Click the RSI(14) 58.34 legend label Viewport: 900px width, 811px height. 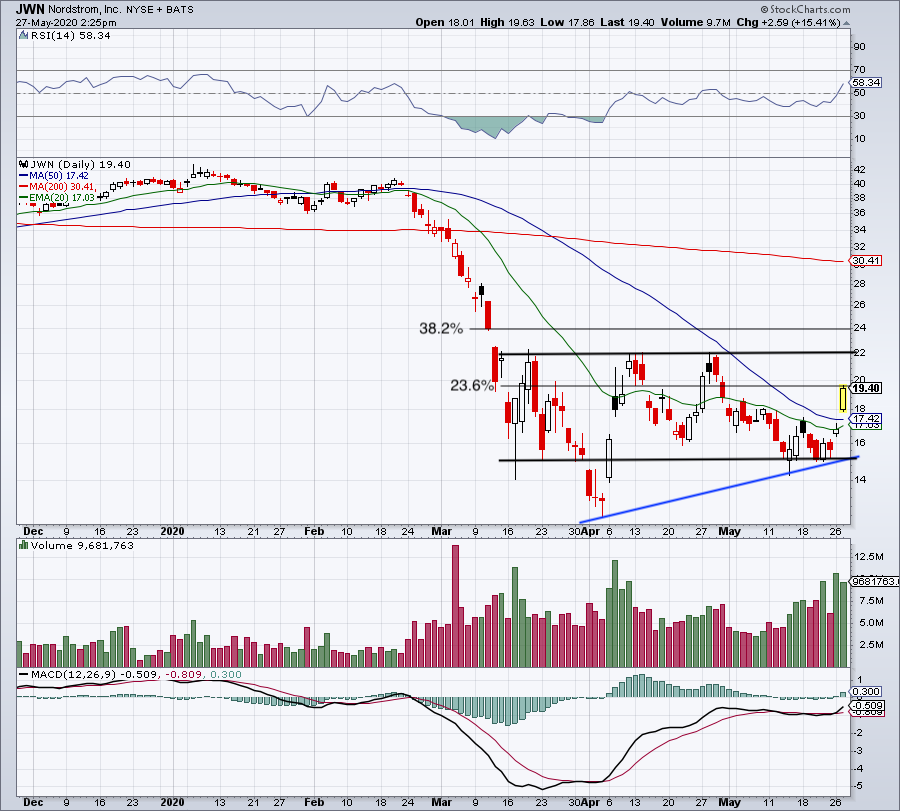[70, 36]
